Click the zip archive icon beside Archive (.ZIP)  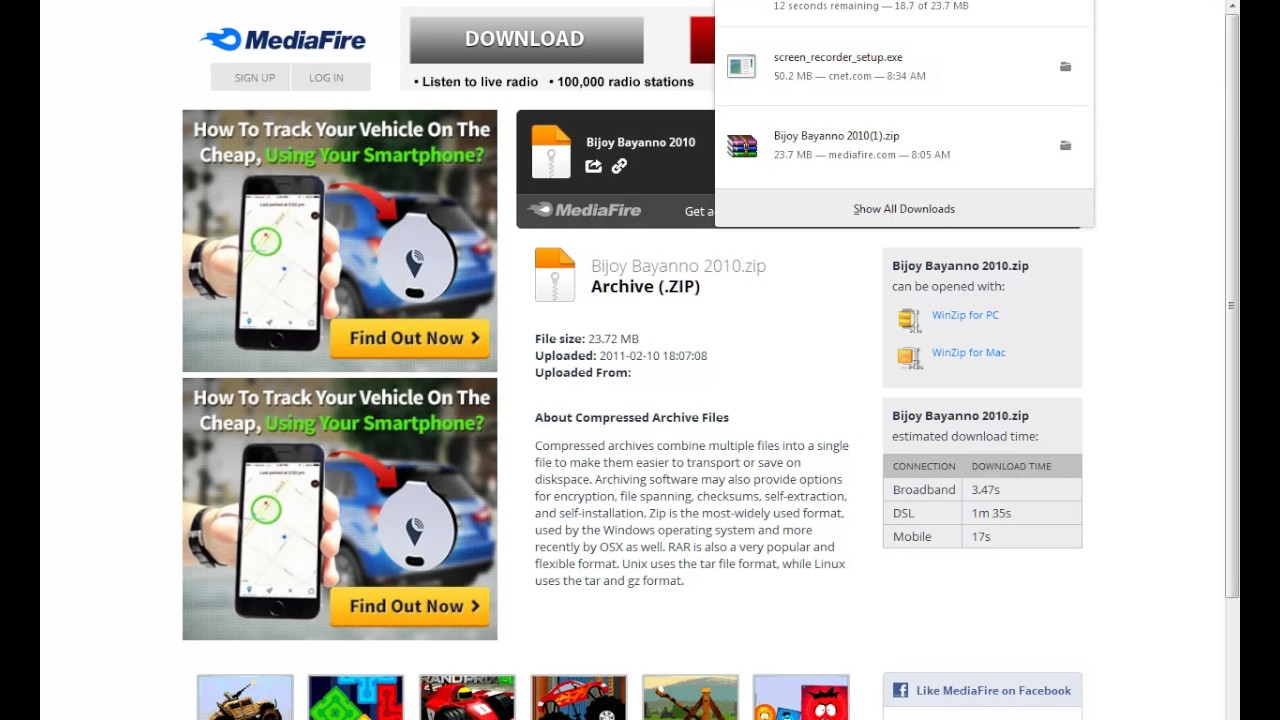(555, 275)
